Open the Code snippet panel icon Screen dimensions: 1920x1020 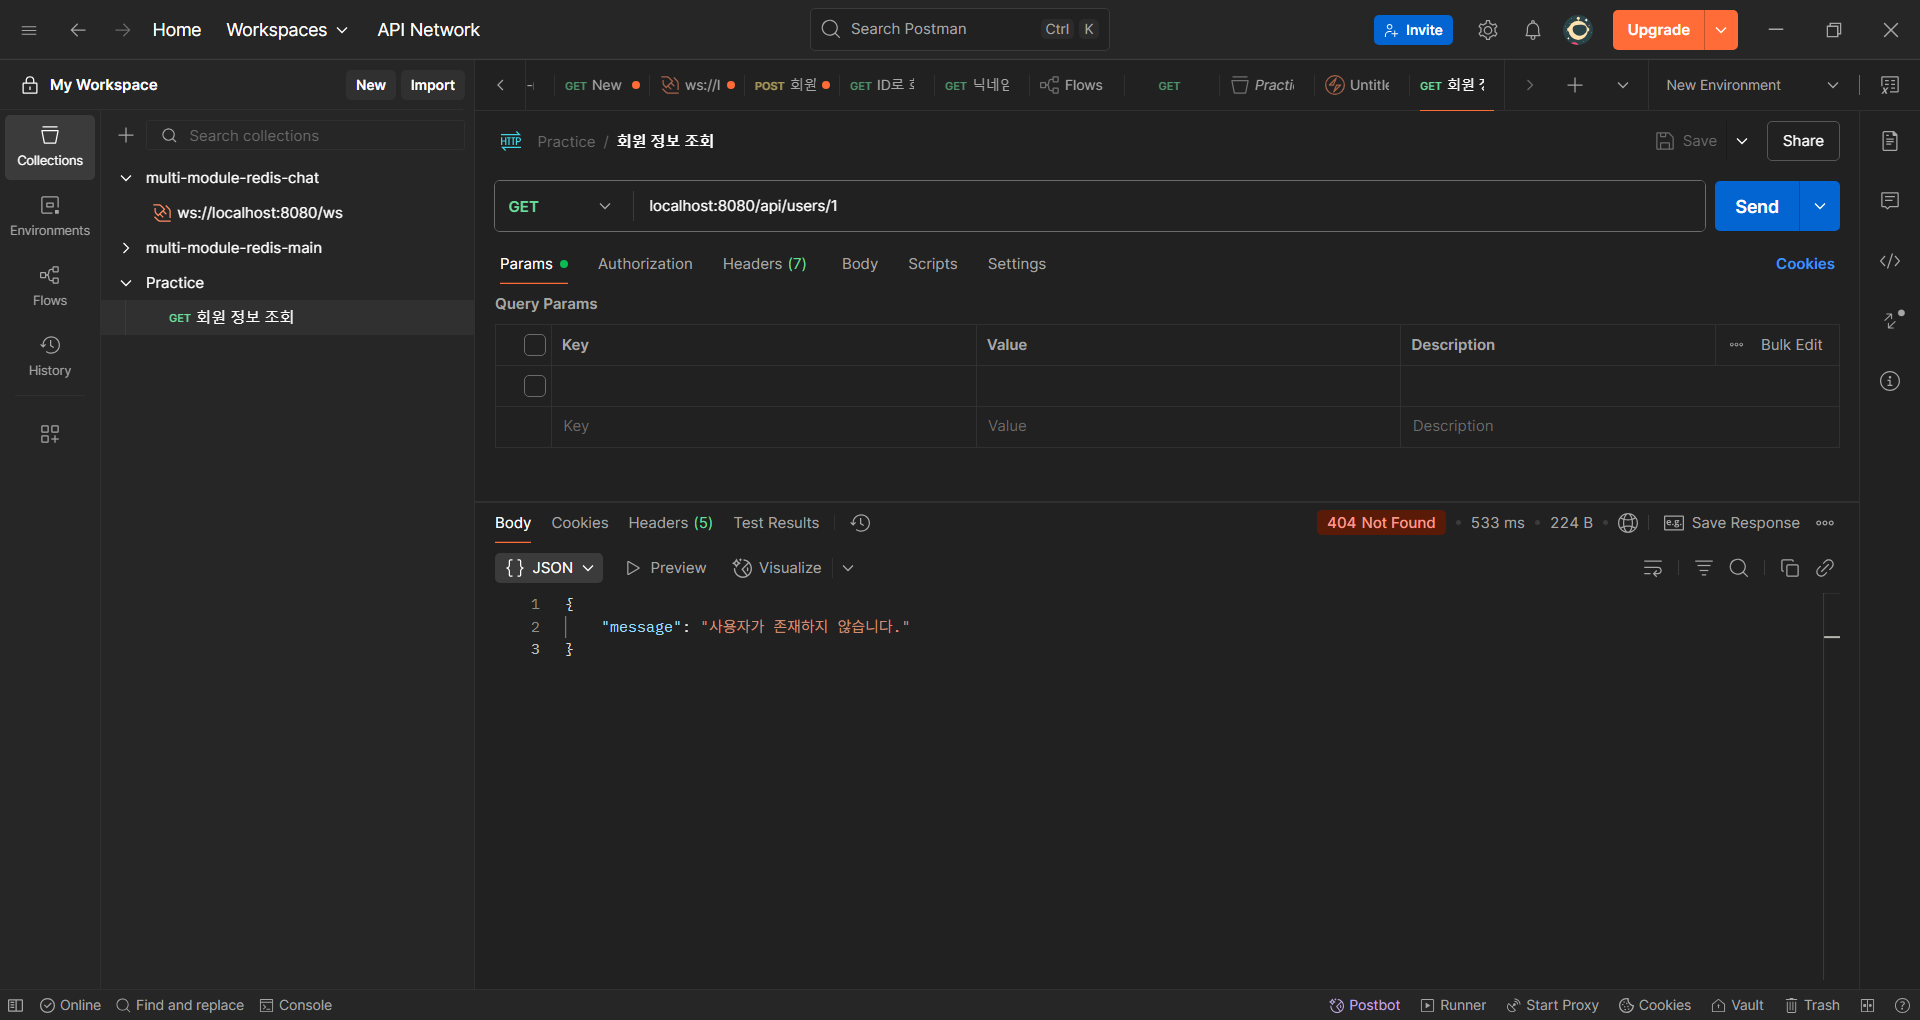(1890, 261)
